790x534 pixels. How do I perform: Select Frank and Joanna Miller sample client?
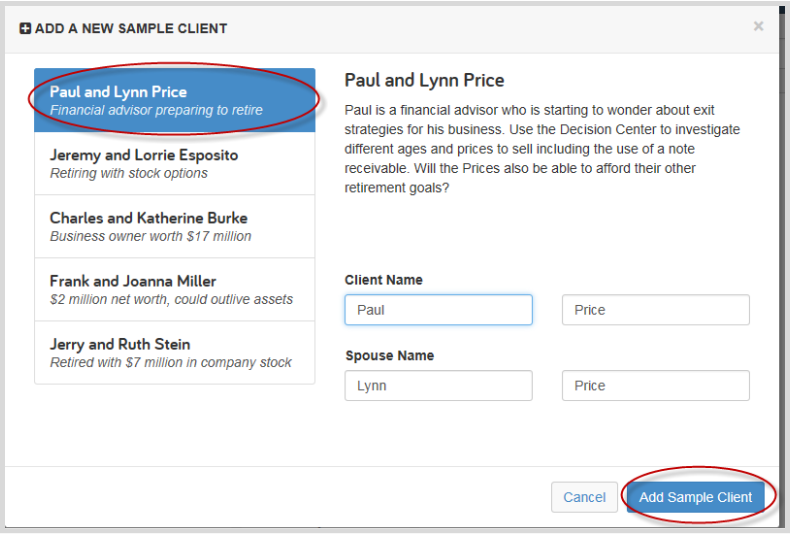[x=175, y=290]
